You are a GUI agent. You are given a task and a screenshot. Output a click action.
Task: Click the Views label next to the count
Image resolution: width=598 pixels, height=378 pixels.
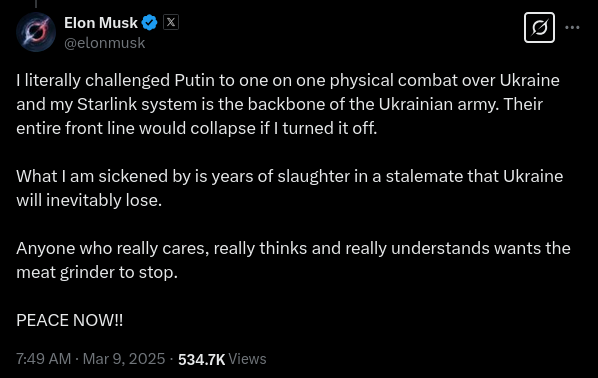tap(248, 359)
